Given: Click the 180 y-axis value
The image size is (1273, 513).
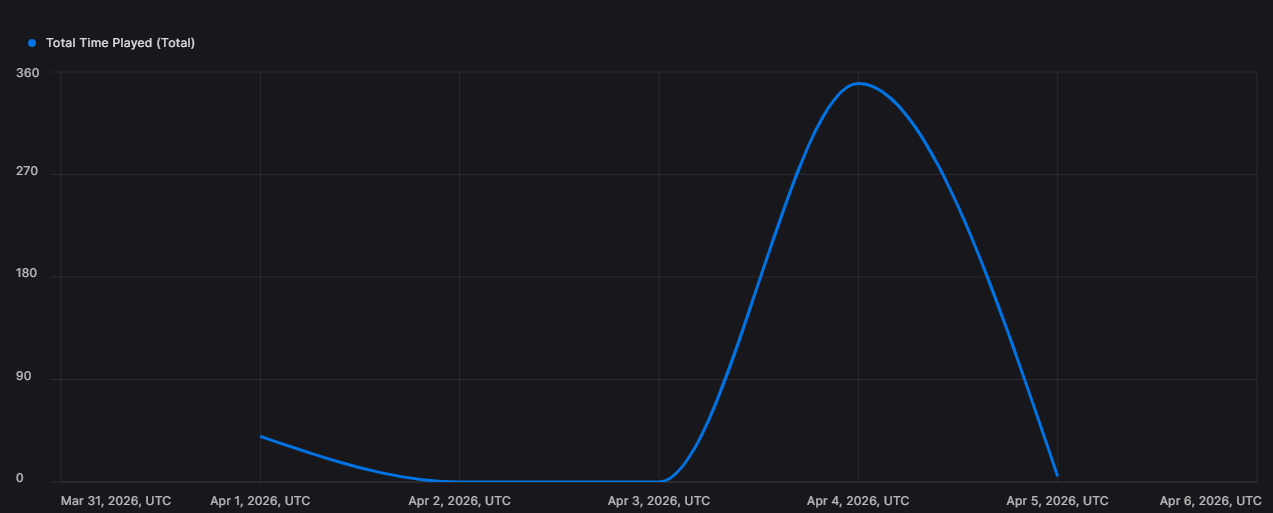Looking at the screenshot, I should (x=28, y=275).
